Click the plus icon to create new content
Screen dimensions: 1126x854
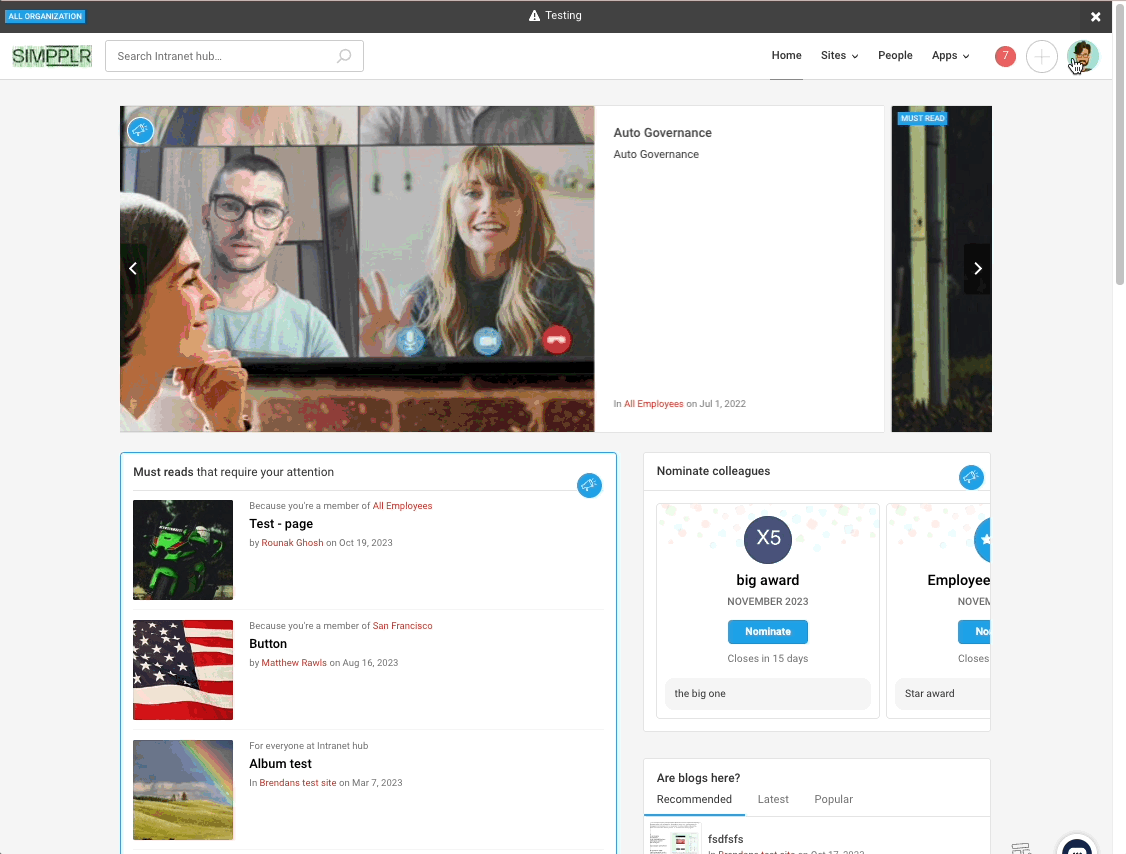coord(1042,57)
